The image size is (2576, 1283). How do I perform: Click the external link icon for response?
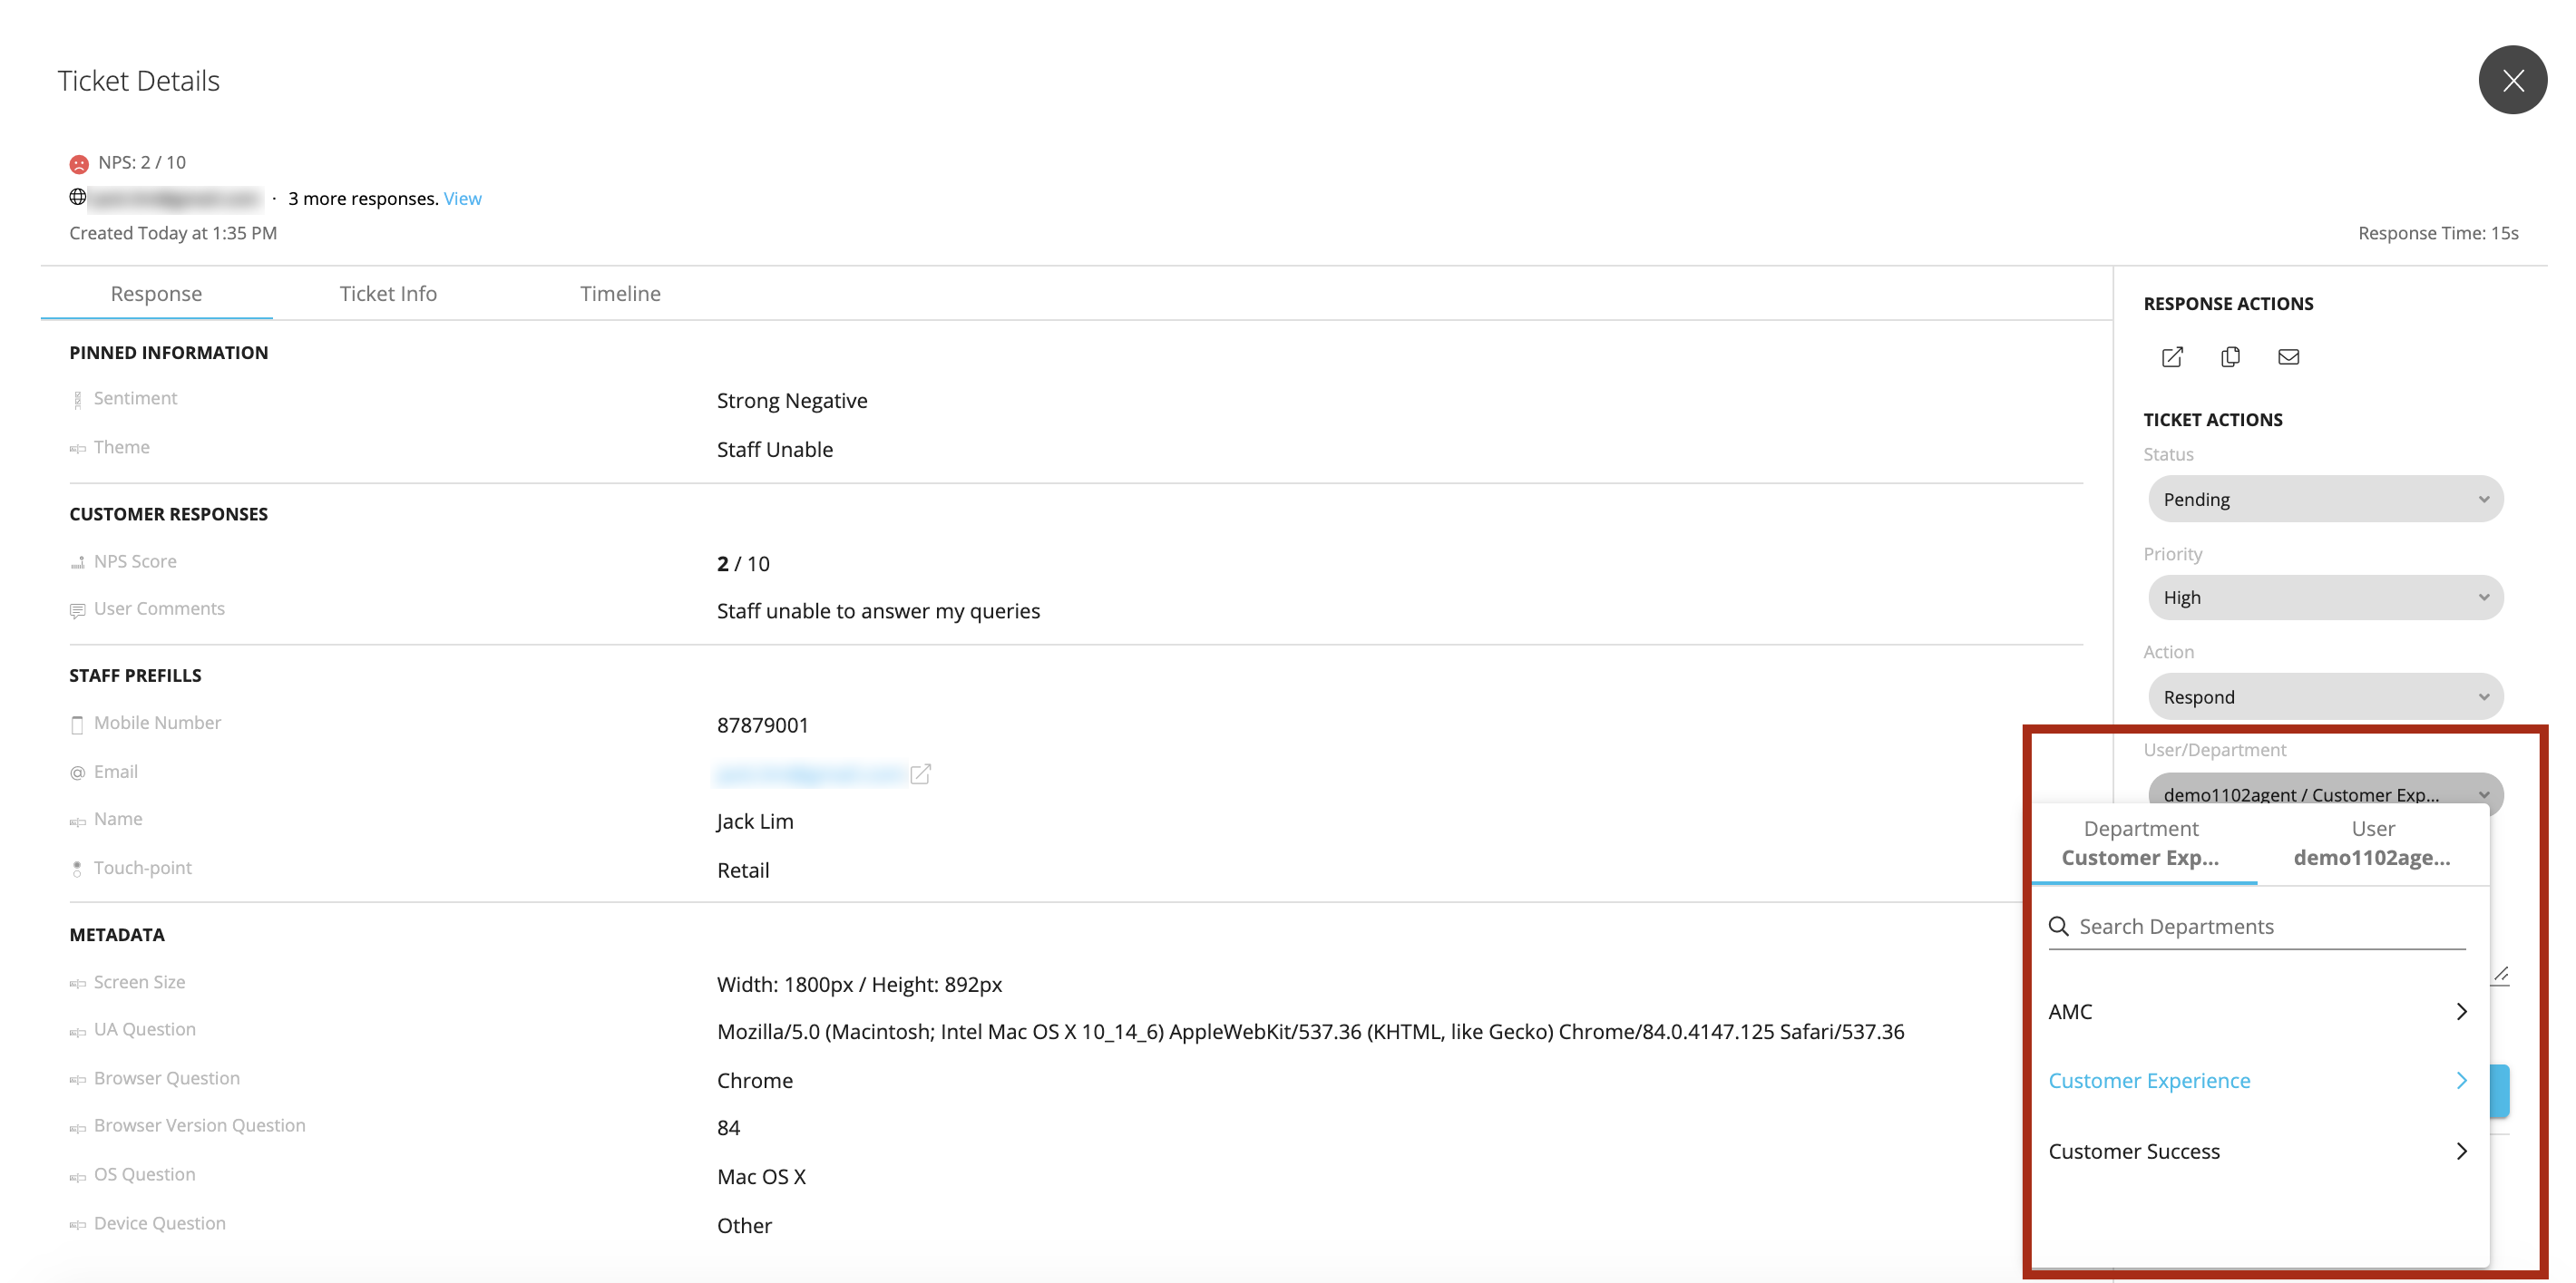click(2173, 356)
